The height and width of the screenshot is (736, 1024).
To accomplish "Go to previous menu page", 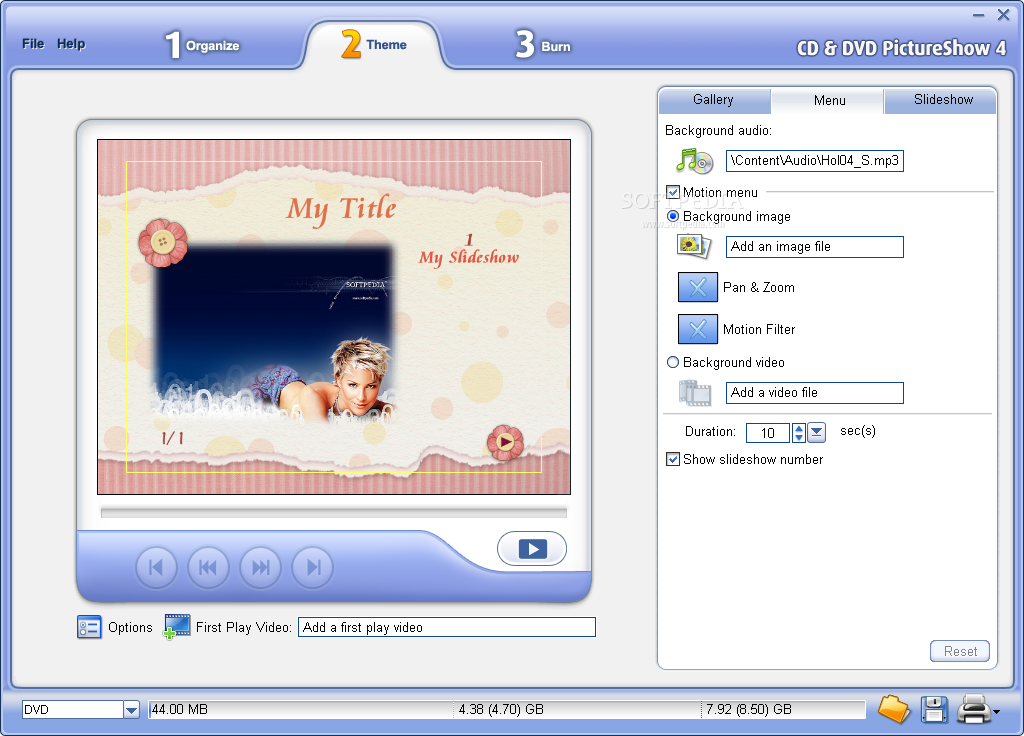I will click(208, 568).
